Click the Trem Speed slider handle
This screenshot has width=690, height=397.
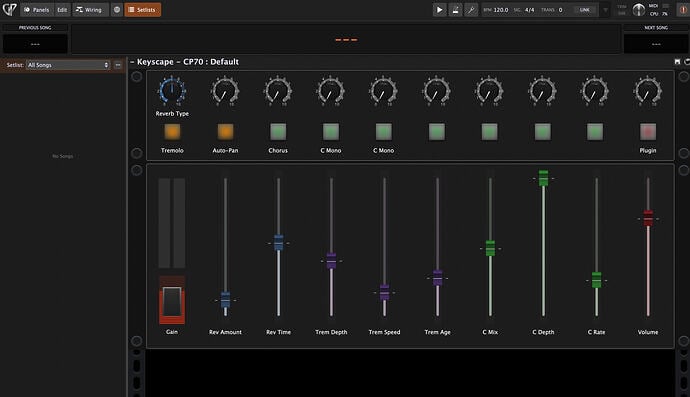pyautogui.click(x=384, y=292)
